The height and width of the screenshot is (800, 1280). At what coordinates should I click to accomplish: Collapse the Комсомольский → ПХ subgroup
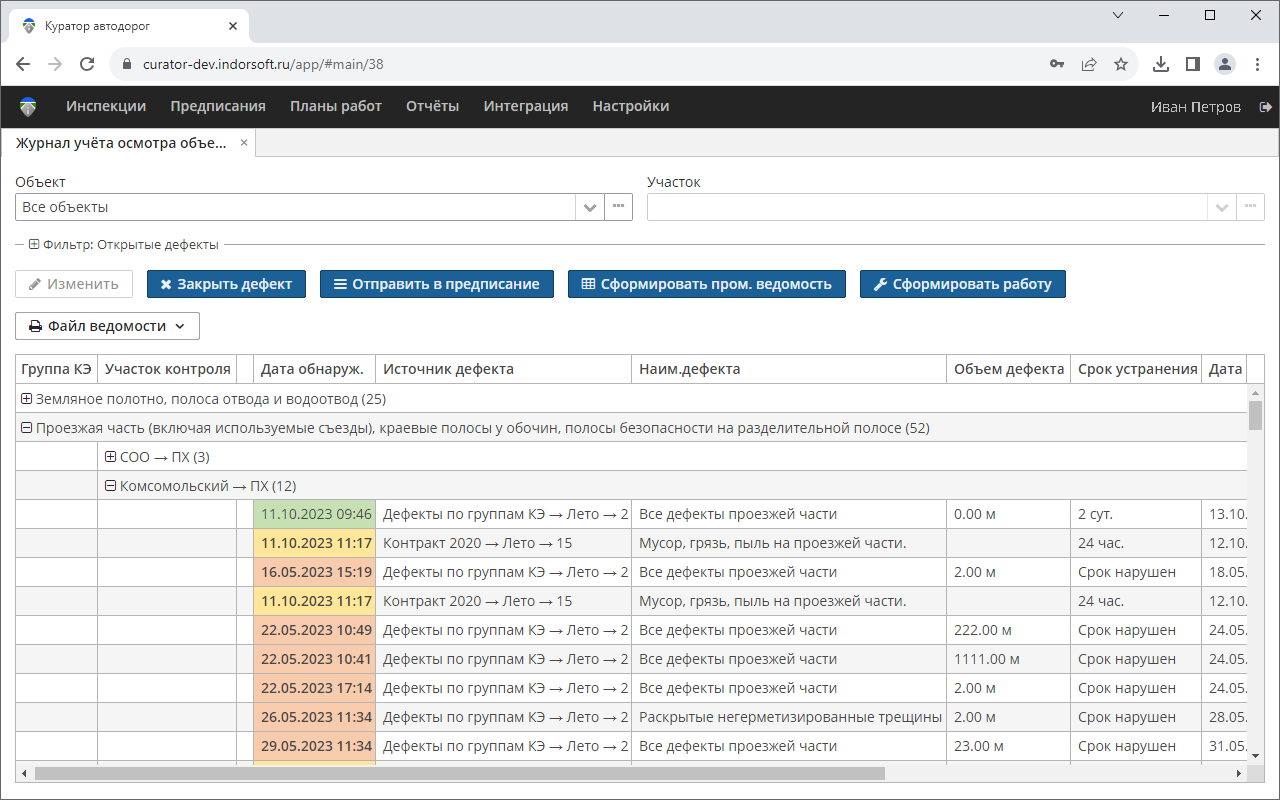(111, 486)
